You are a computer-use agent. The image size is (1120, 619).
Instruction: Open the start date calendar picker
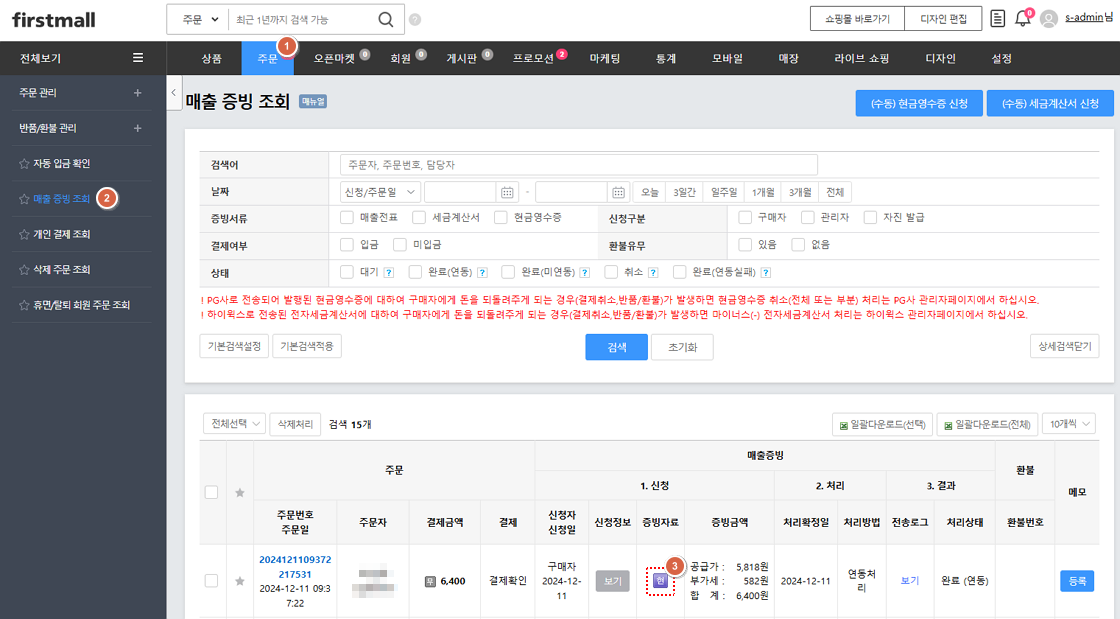tap(506, 192)
